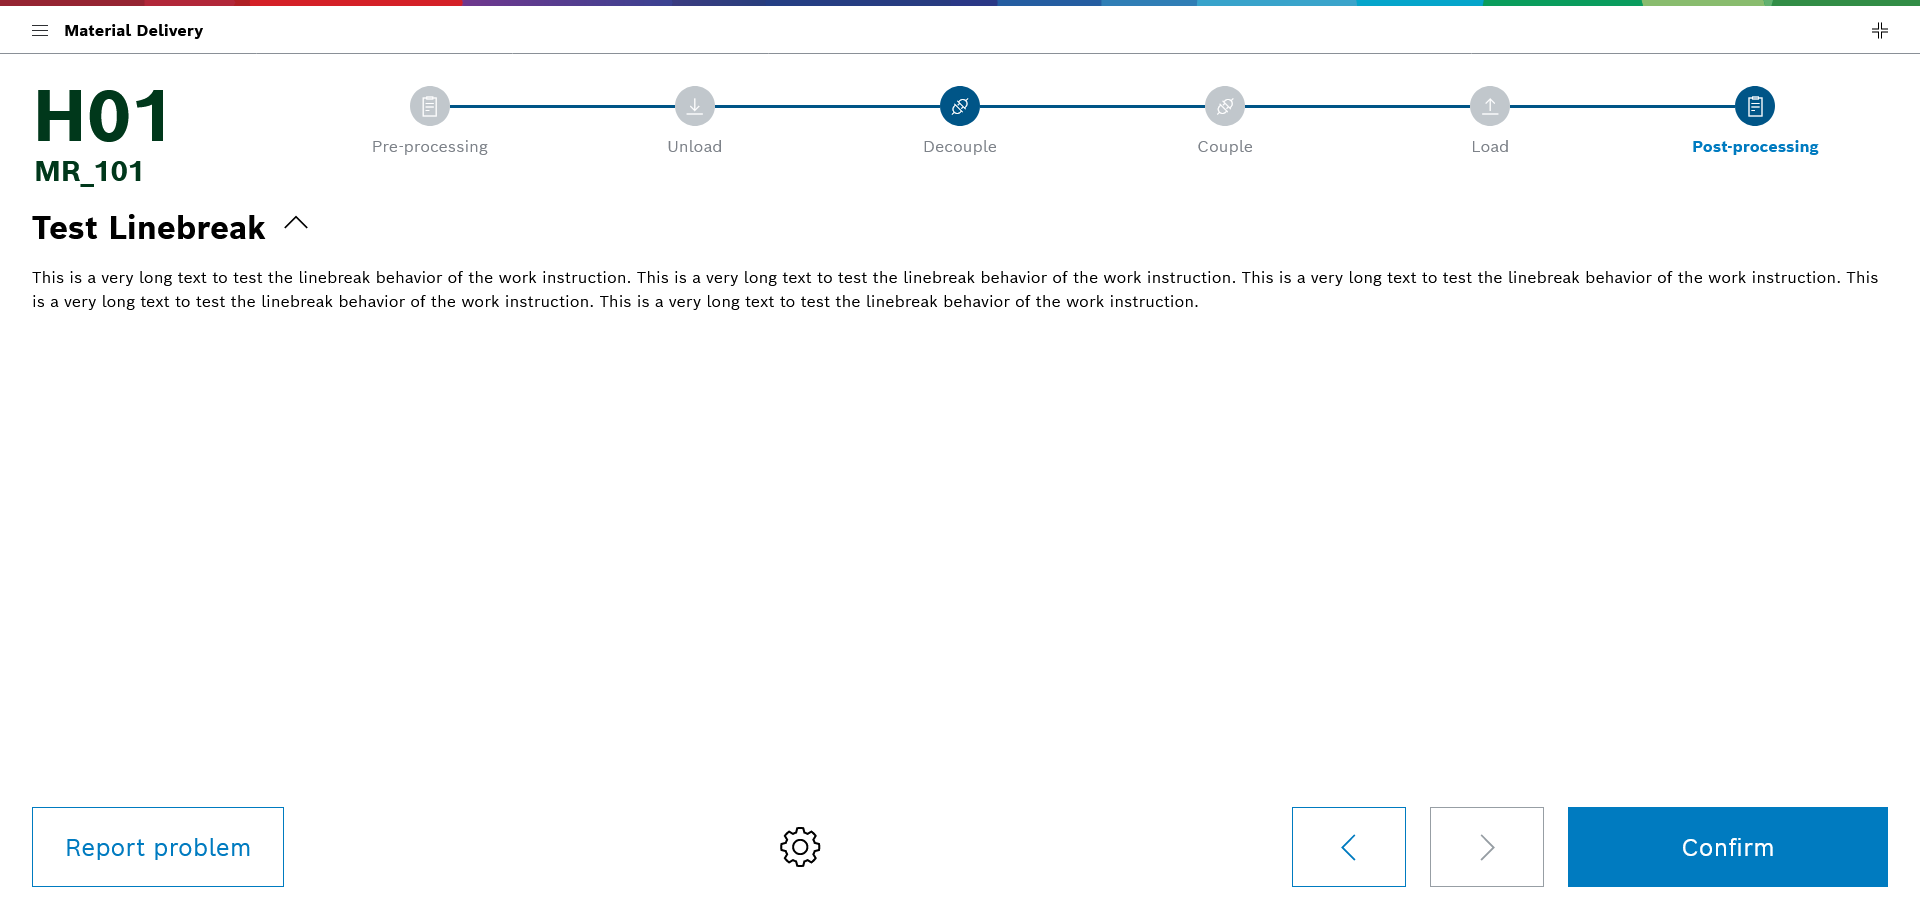Select the Unload step download icon
1920x919 pixels.
(695, 106)
